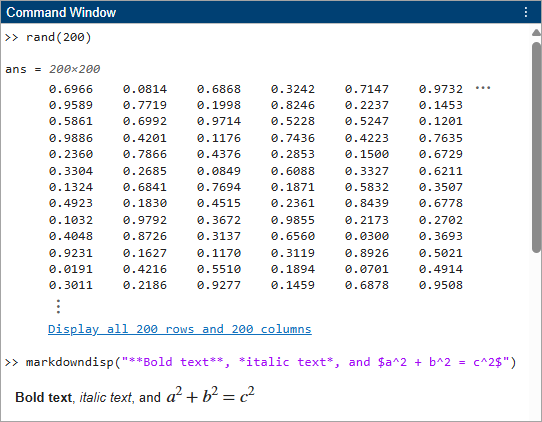Image resolution: width=542 pixels, height=422 pixels.
Task: Select matrix value 0.4923
Action: tap(71, 203)
